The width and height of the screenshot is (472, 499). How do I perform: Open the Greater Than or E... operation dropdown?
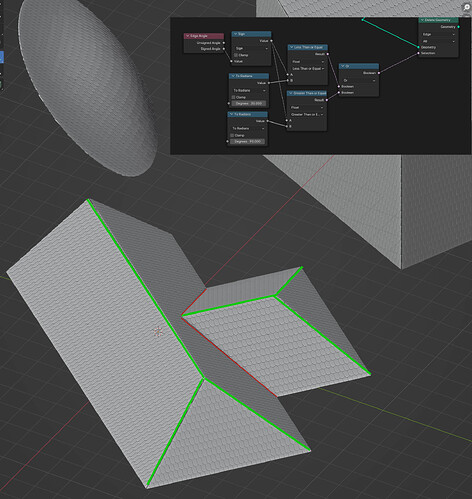click(x=307, y=114)
